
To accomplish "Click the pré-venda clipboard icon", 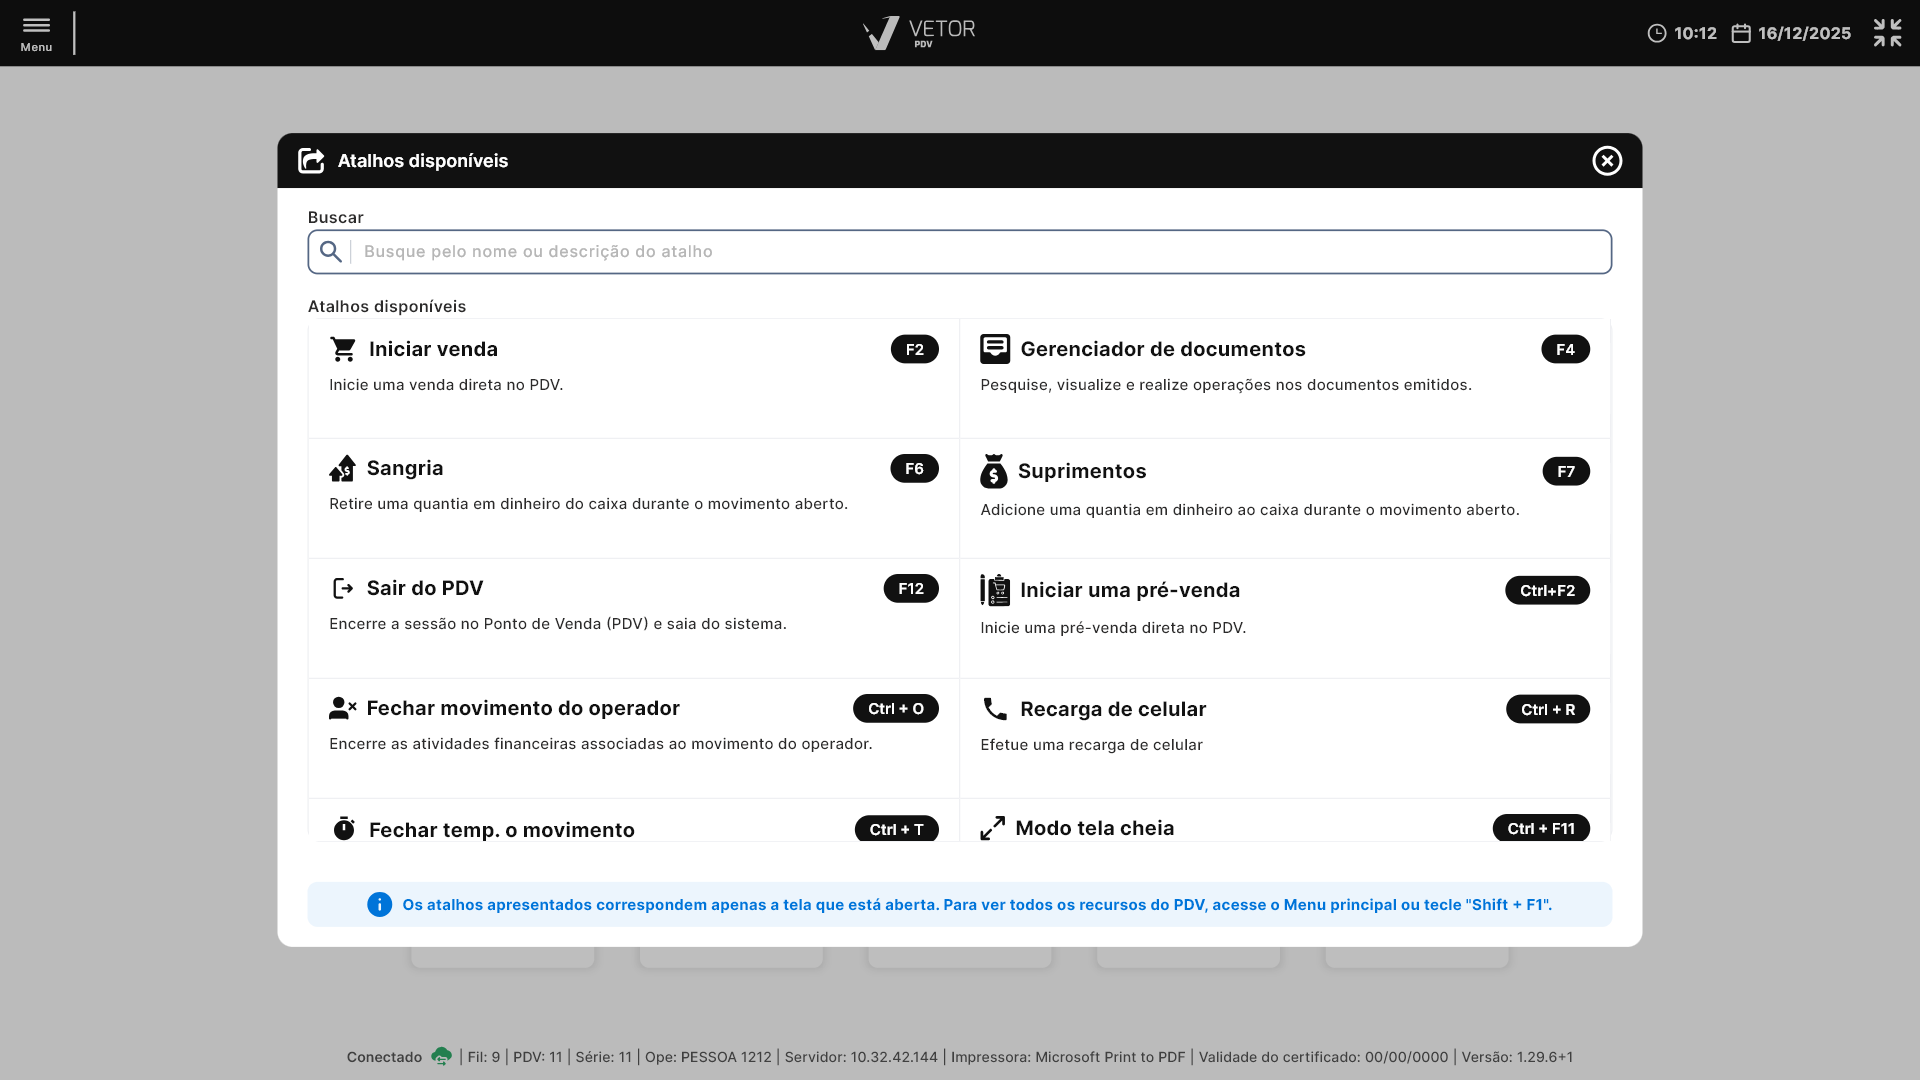I will [994, 590].
